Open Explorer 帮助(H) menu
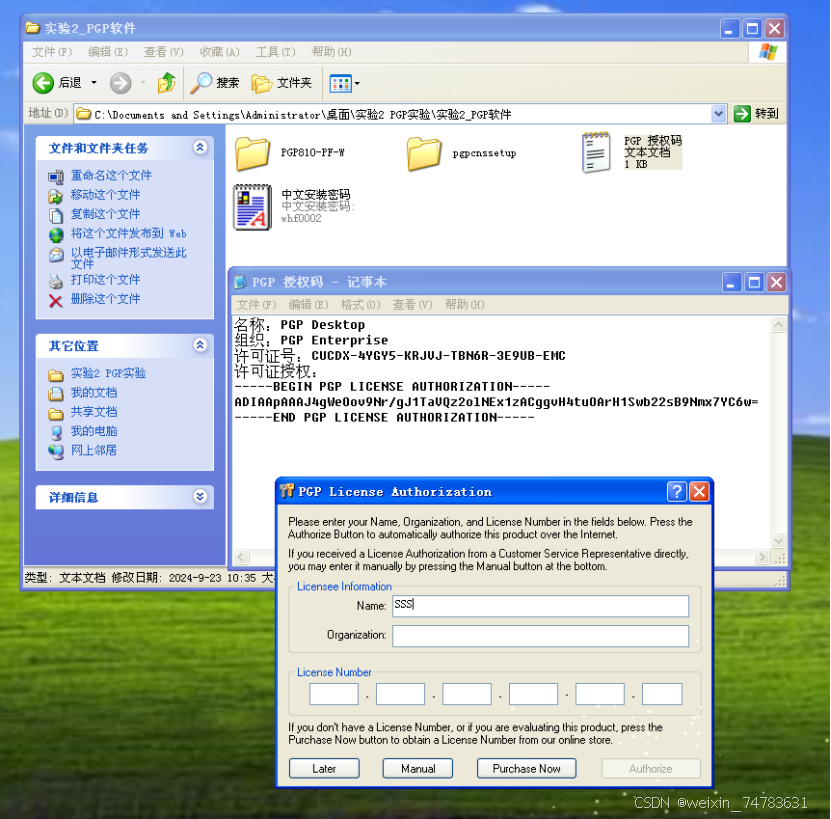The width and height of the screenshot is (831, 819). (331, 52)
